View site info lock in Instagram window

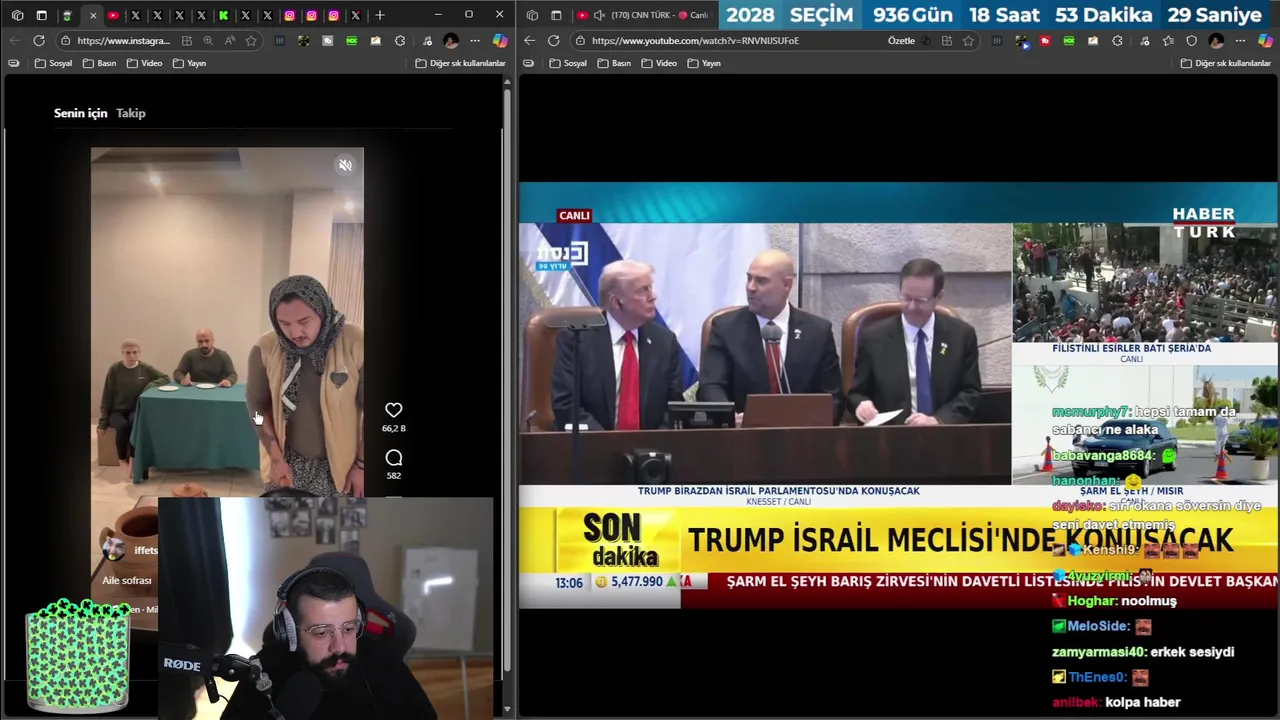pyautogui.click(x=65, y=41)
